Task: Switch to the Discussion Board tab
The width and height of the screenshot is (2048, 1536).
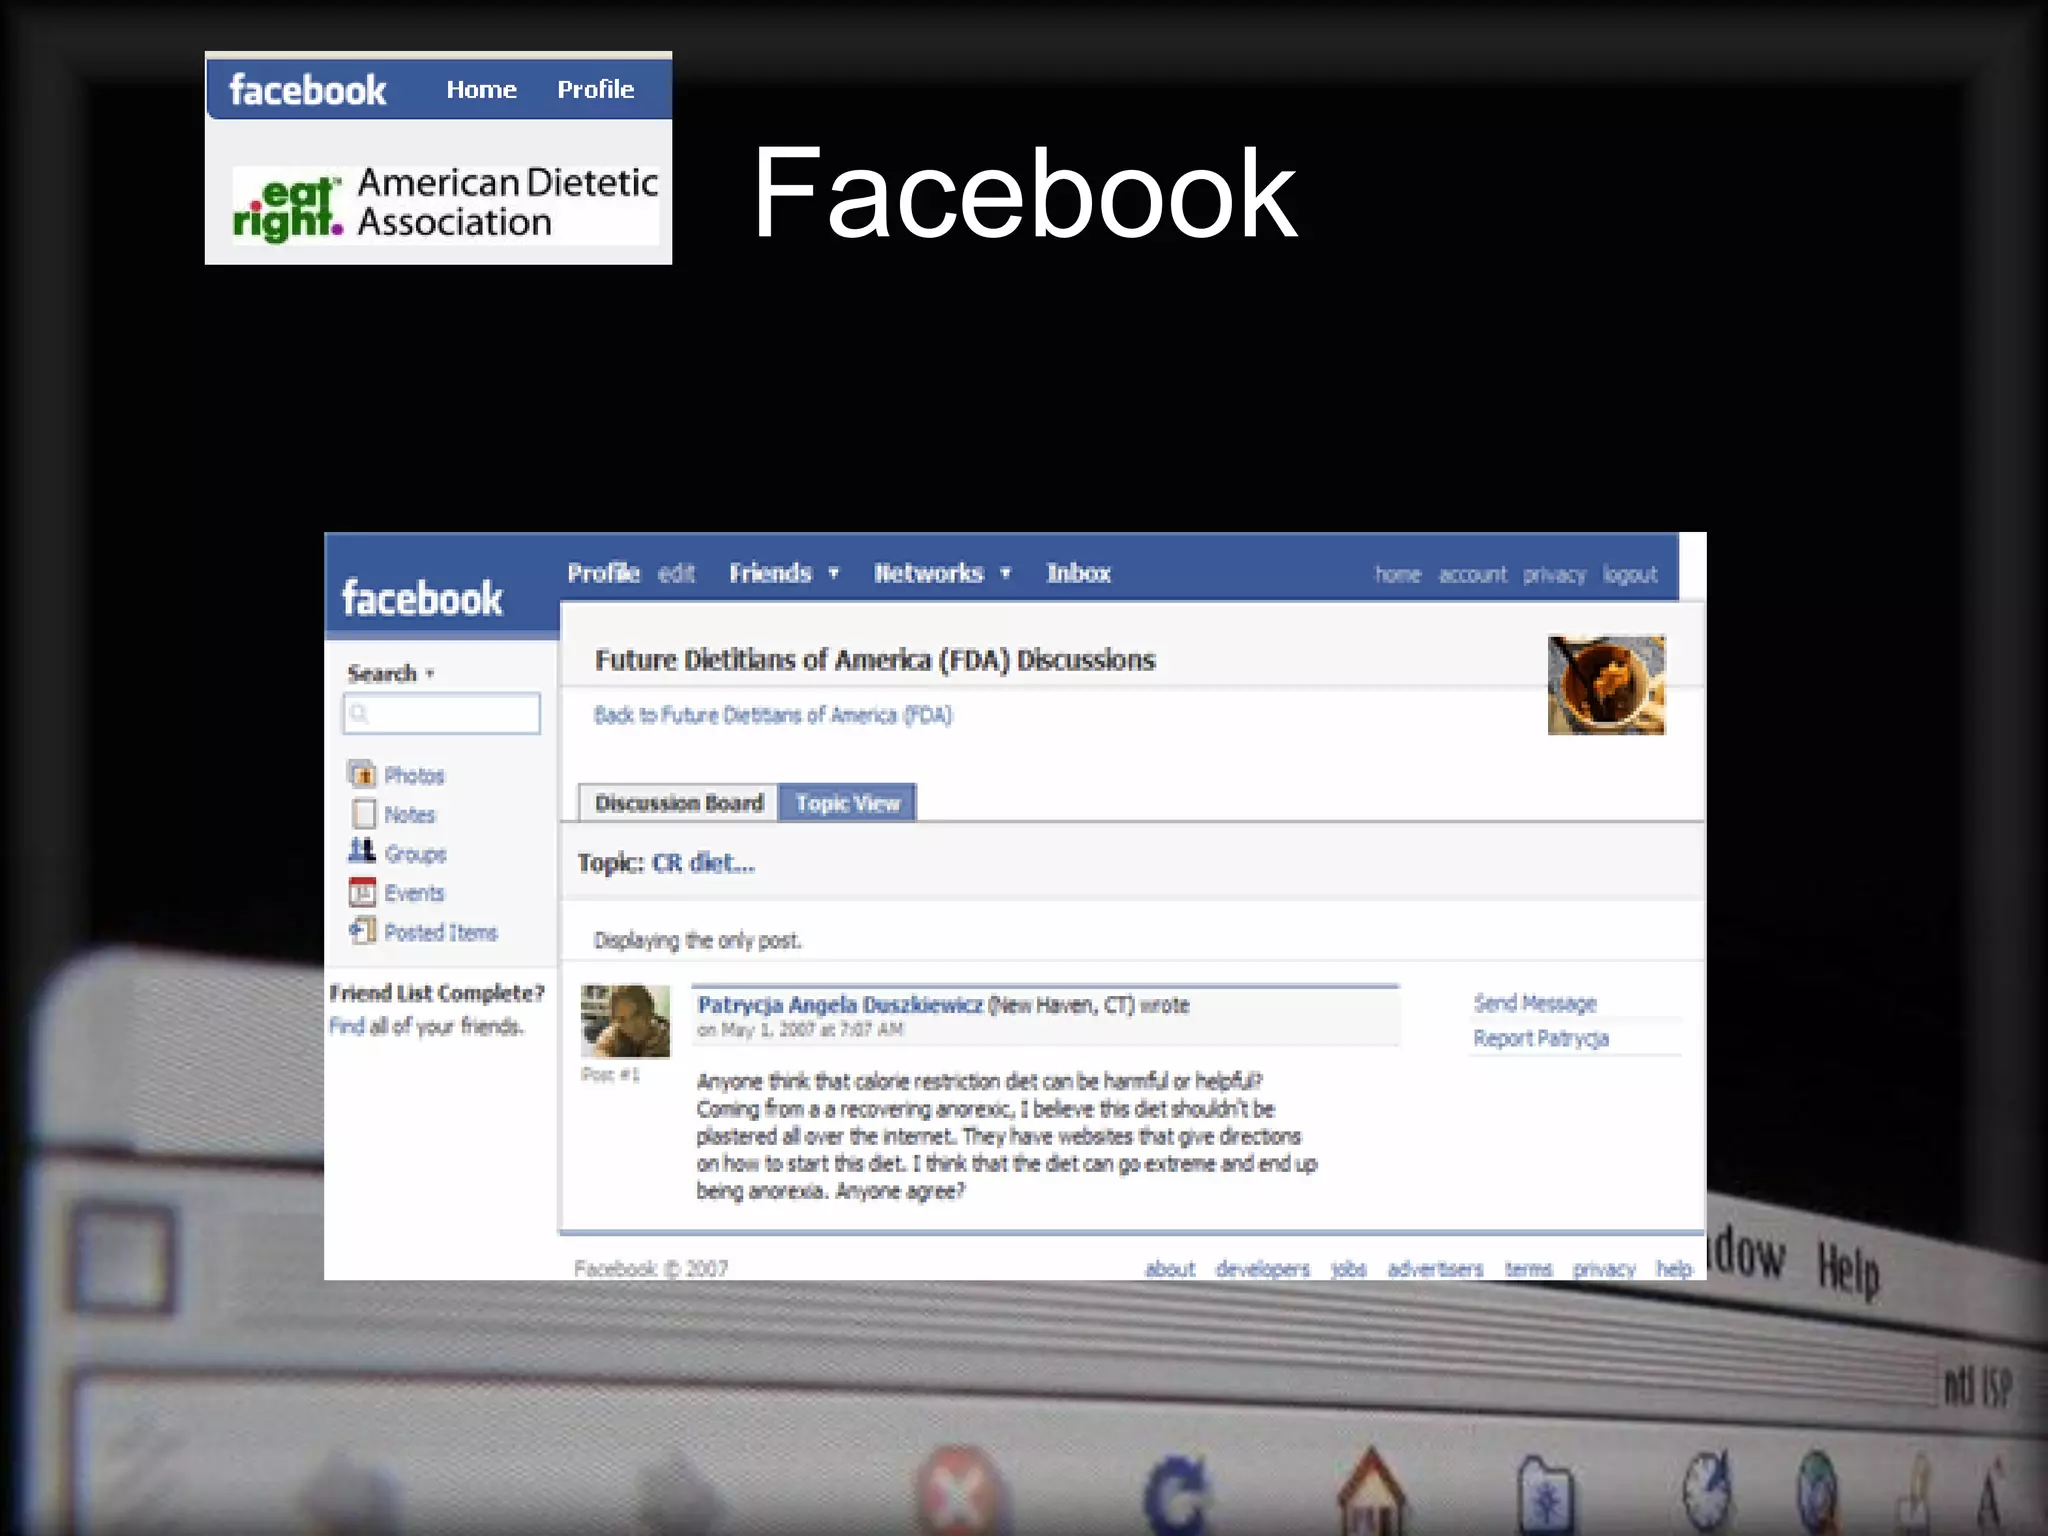Action: [678, 803]
